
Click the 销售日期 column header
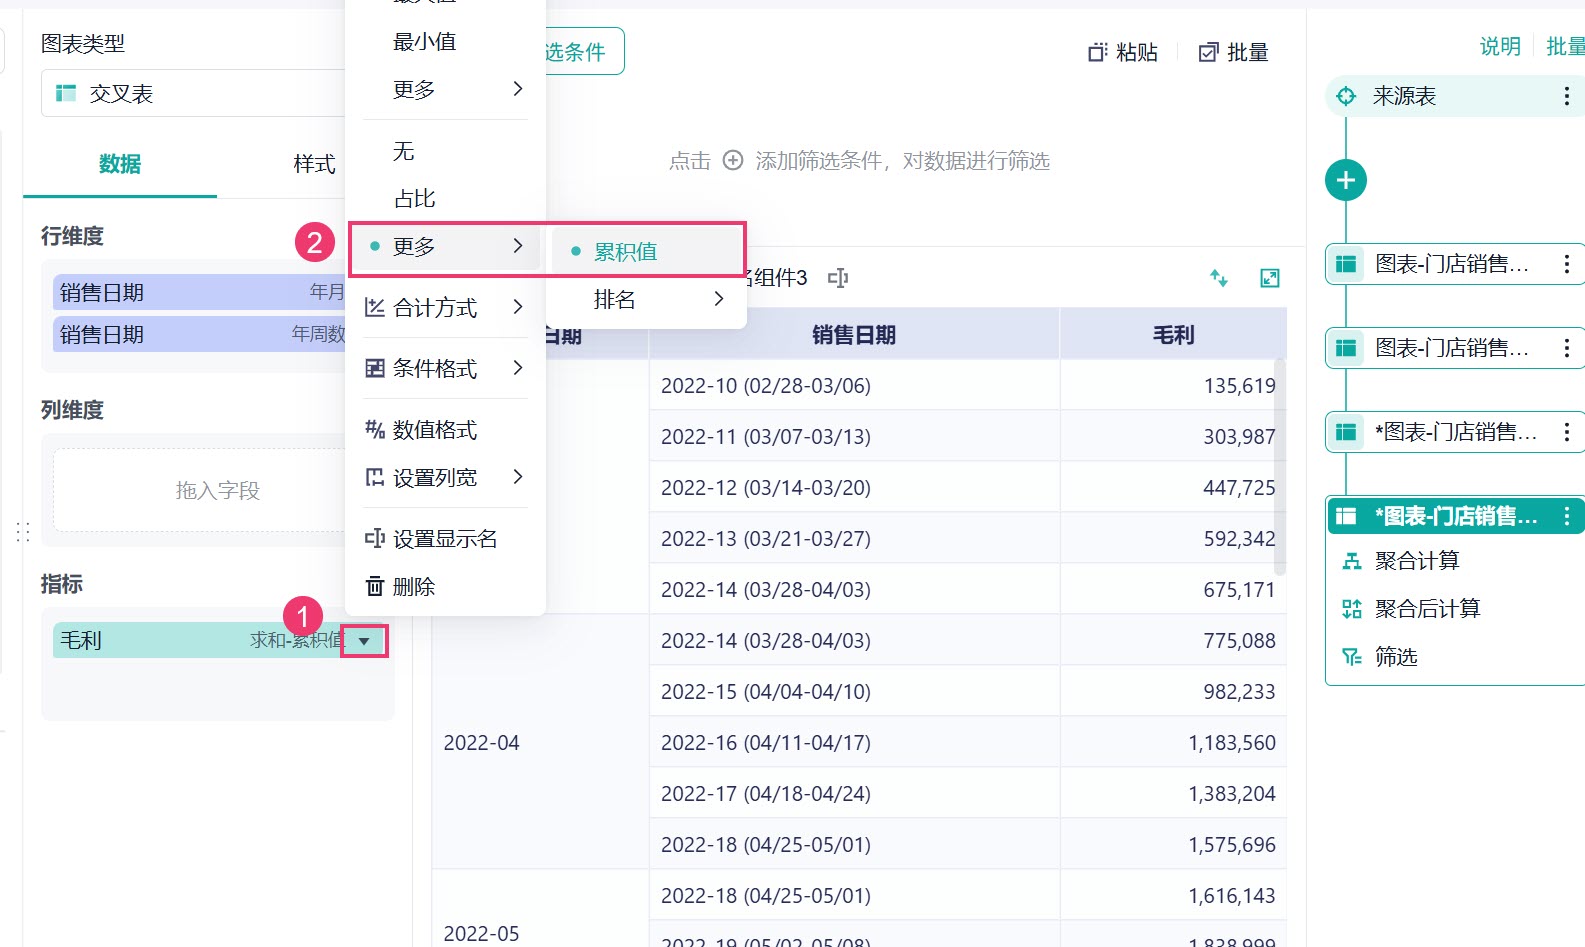pyautogui.click(x=854, y=335)
